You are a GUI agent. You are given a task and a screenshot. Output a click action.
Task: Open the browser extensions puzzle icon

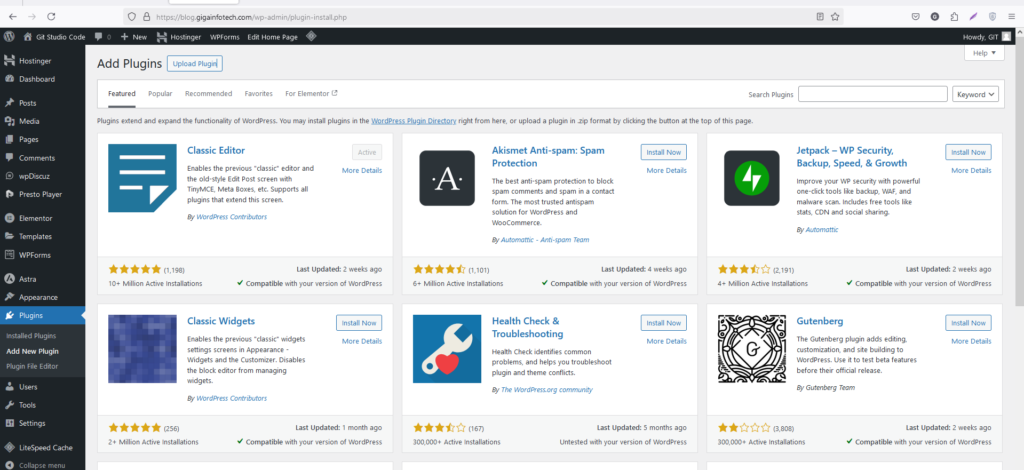tap(954, 17)
